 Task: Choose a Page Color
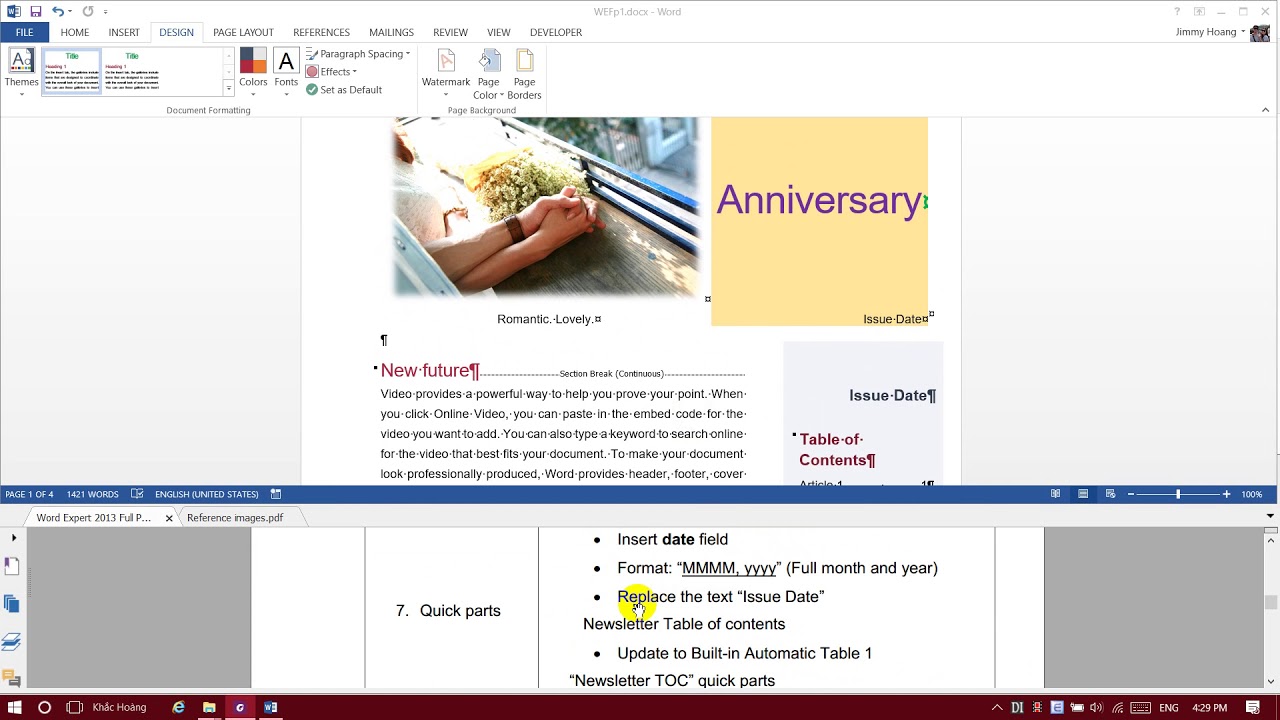(488, 73)
